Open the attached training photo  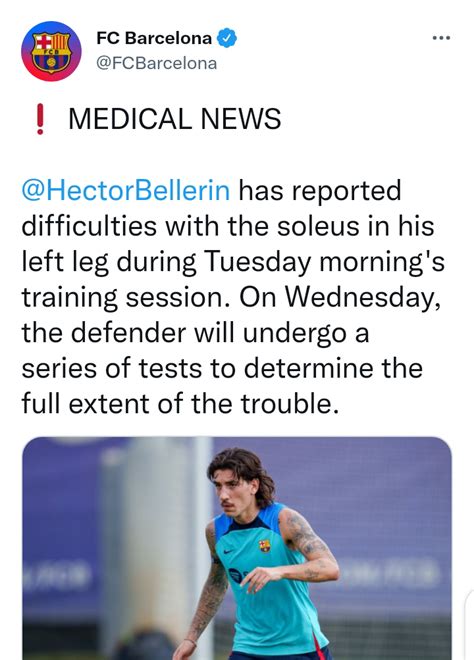(237, 548)
